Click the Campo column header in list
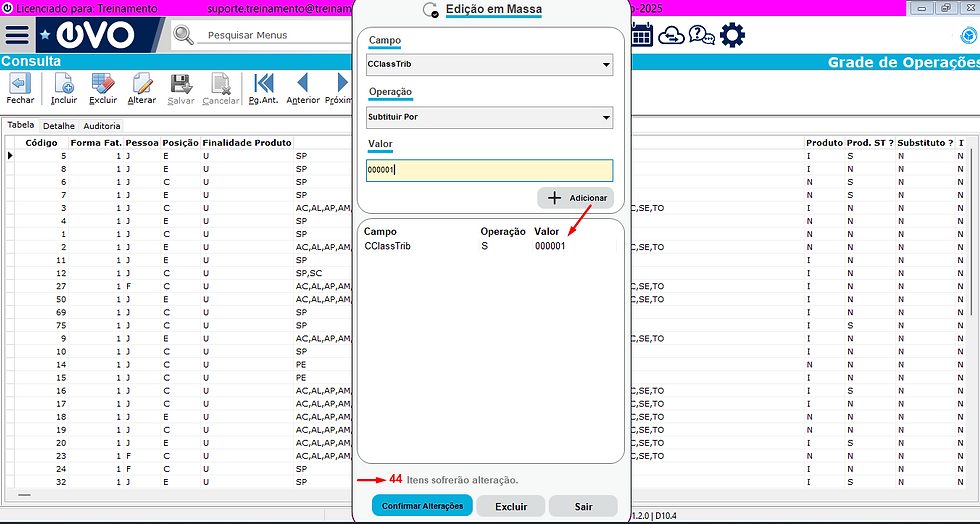The height and width of the screenshot is (524, 980). (380, 232)
